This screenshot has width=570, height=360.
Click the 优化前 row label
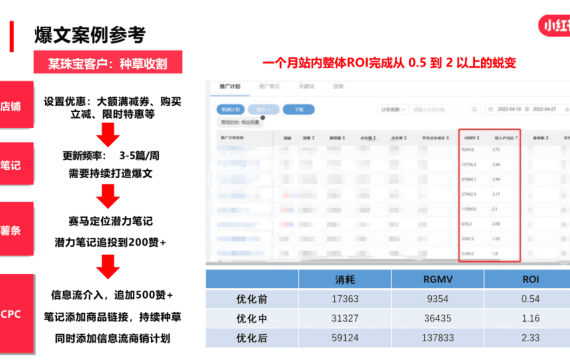pyautogui.click(x=252, y=299)
